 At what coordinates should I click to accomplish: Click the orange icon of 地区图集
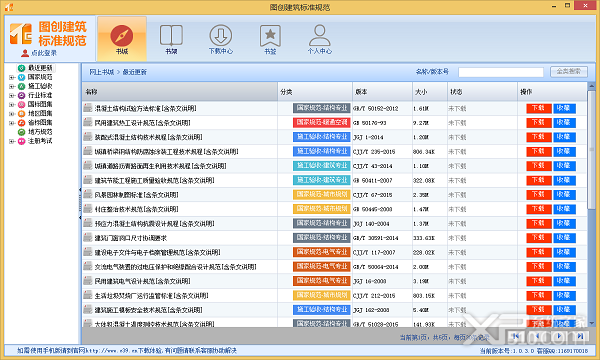pos(22,114)
